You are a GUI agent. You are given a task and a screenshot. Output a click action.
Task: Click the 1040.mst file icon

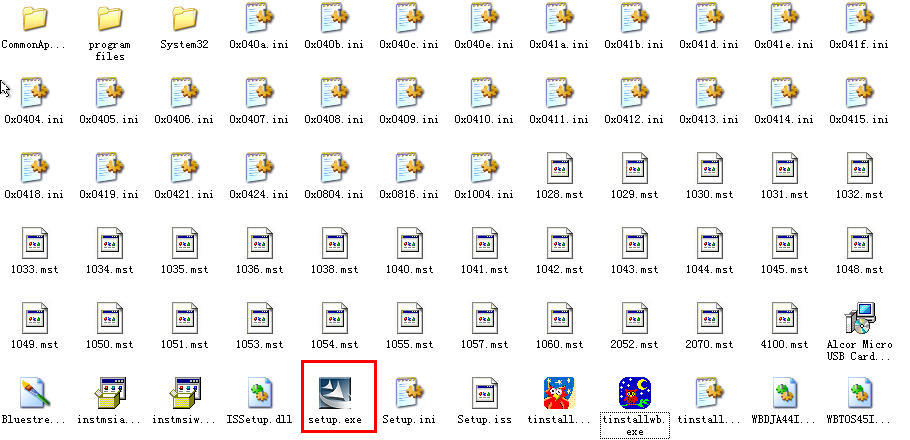pos(410,243)
